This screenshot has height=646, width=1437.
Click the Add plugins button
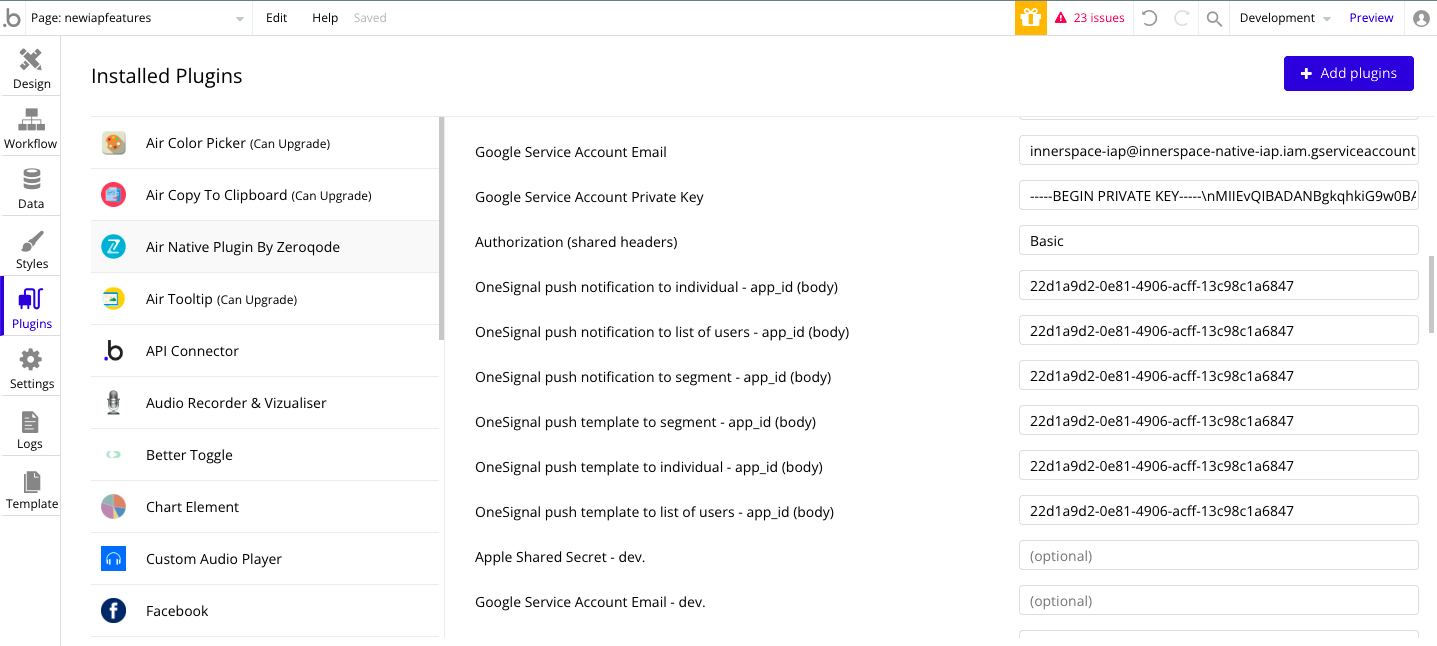point(1348,73)
